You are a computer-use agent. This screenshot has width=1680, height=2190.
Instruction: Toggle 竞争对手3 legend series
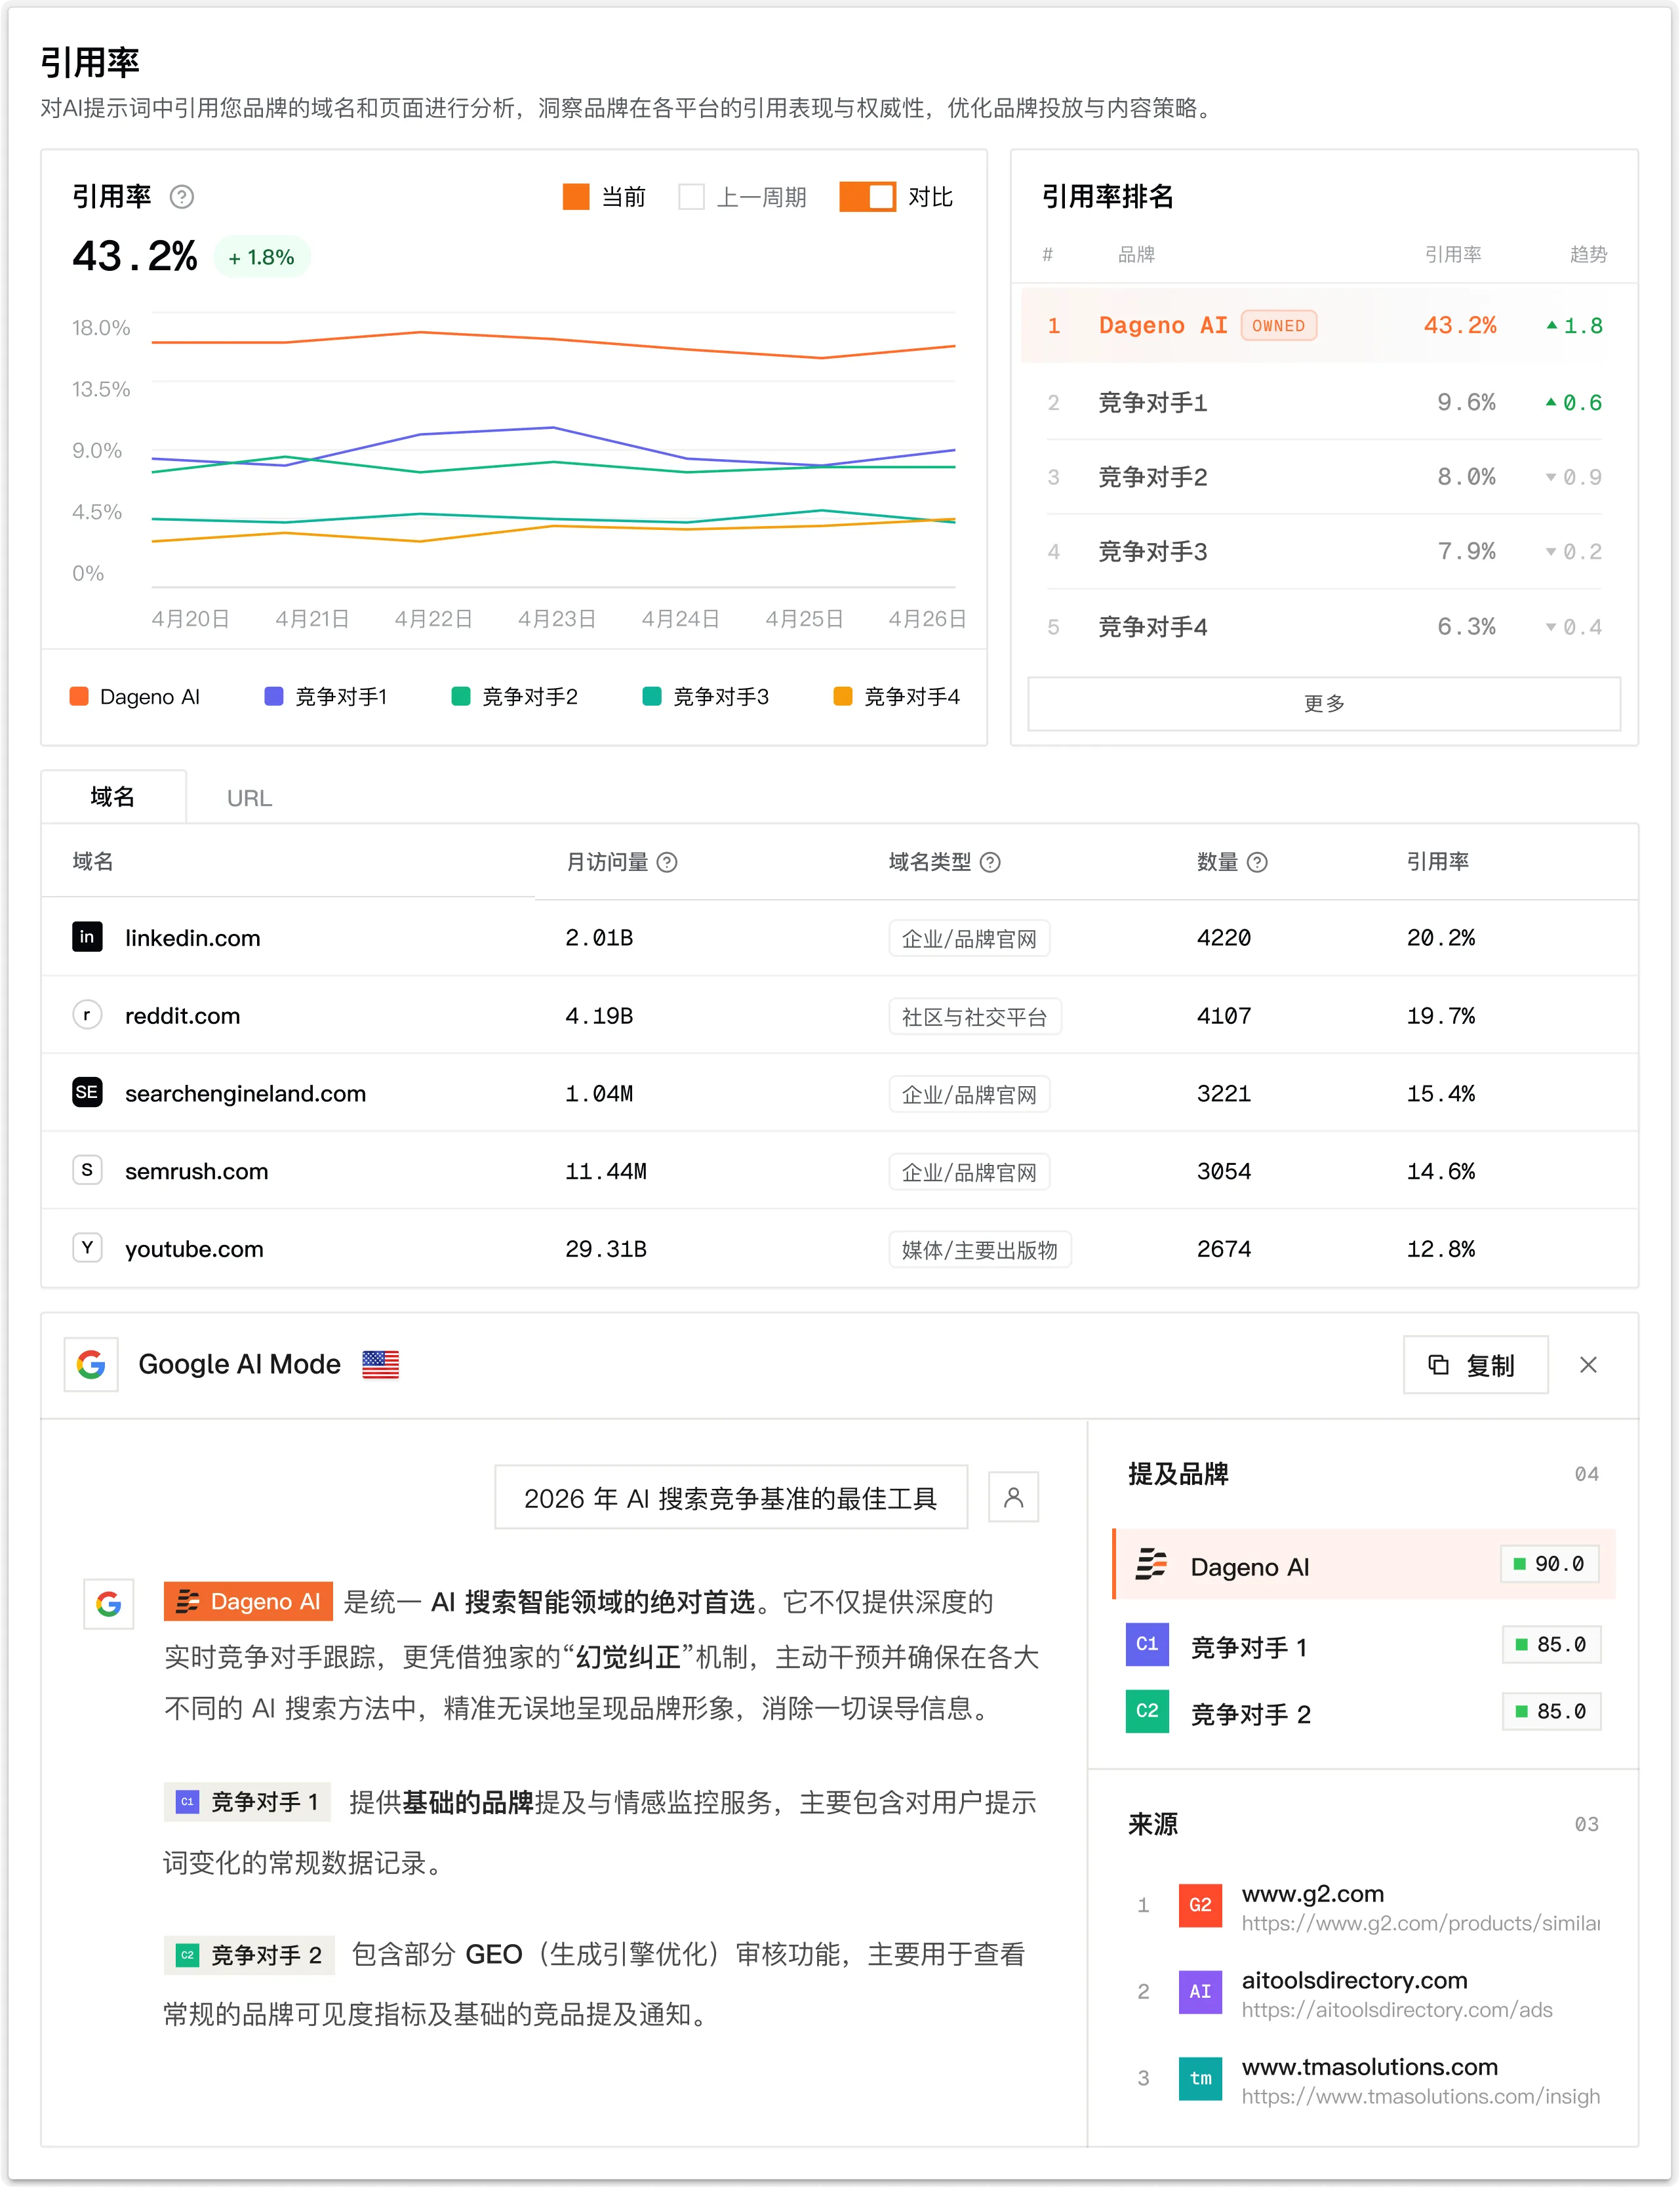point(706,697)
